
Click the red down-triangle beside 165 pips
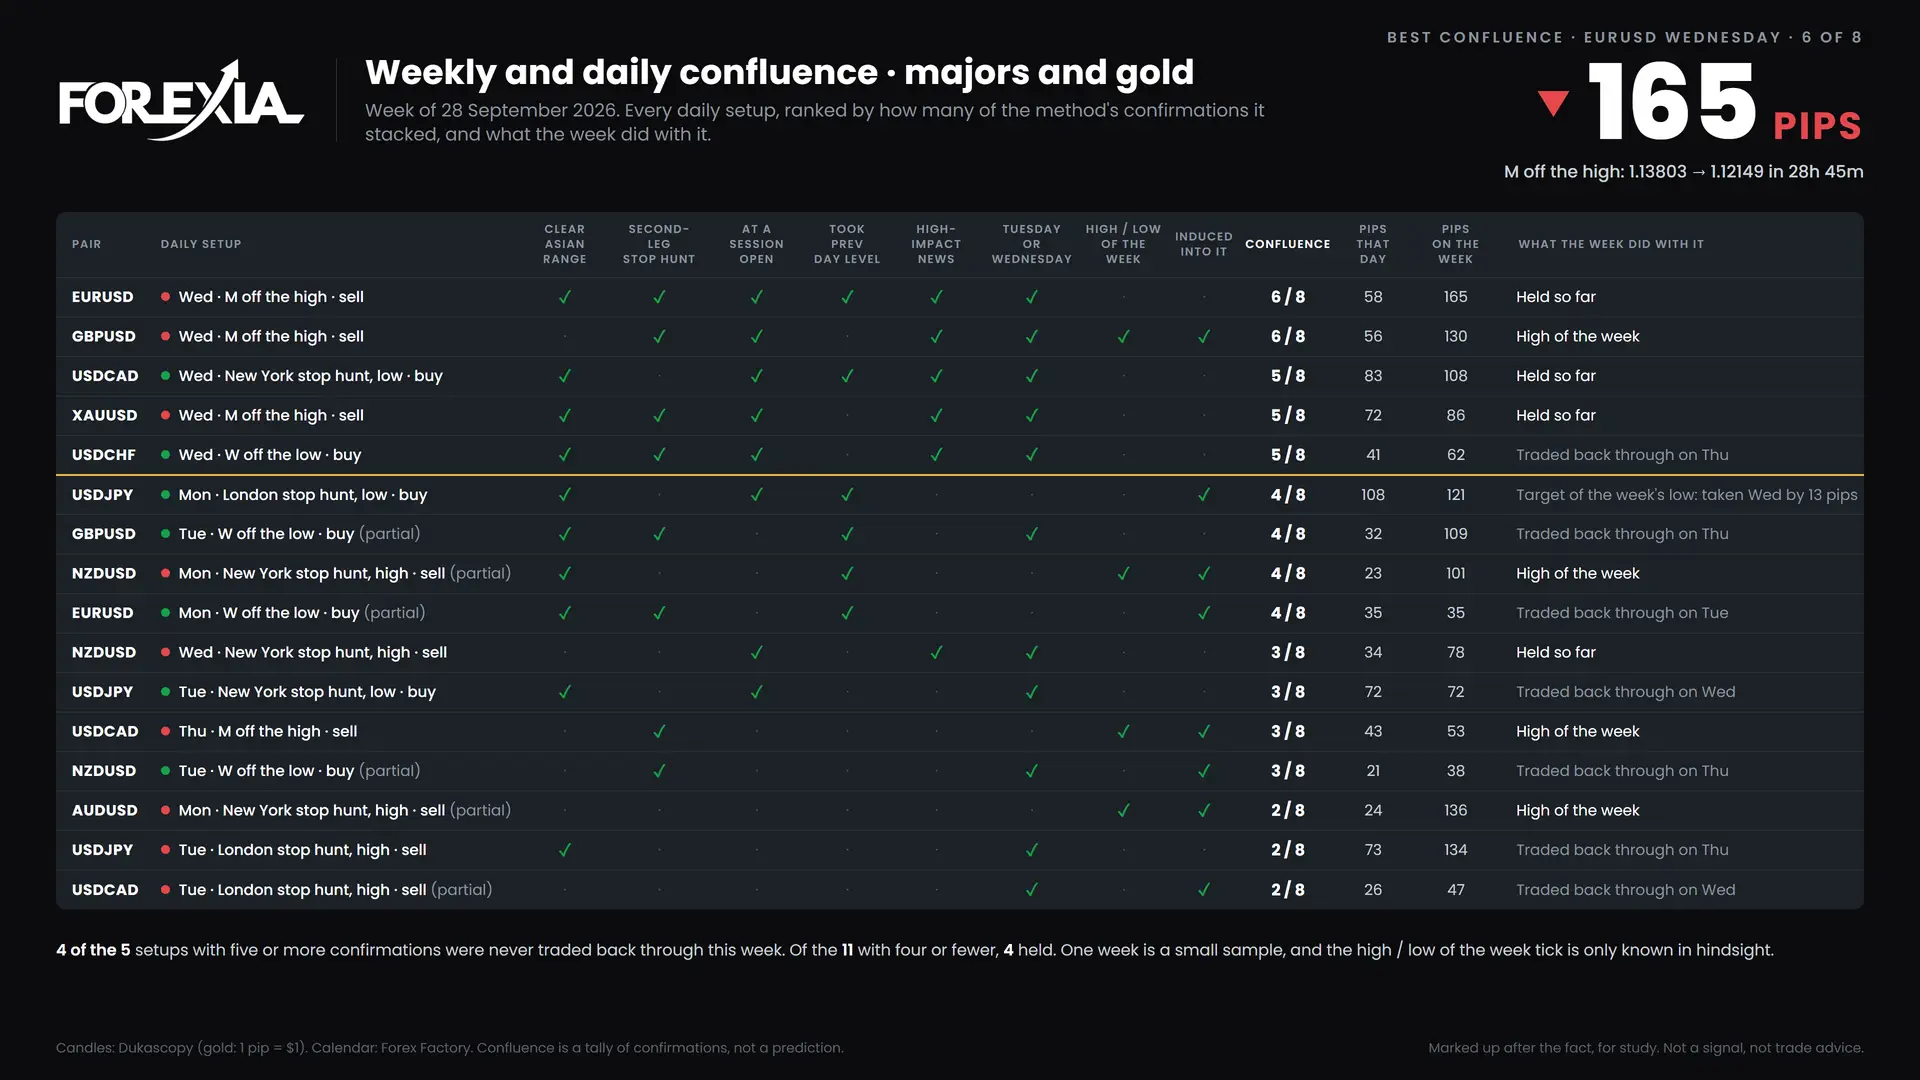coord(1553,103)
